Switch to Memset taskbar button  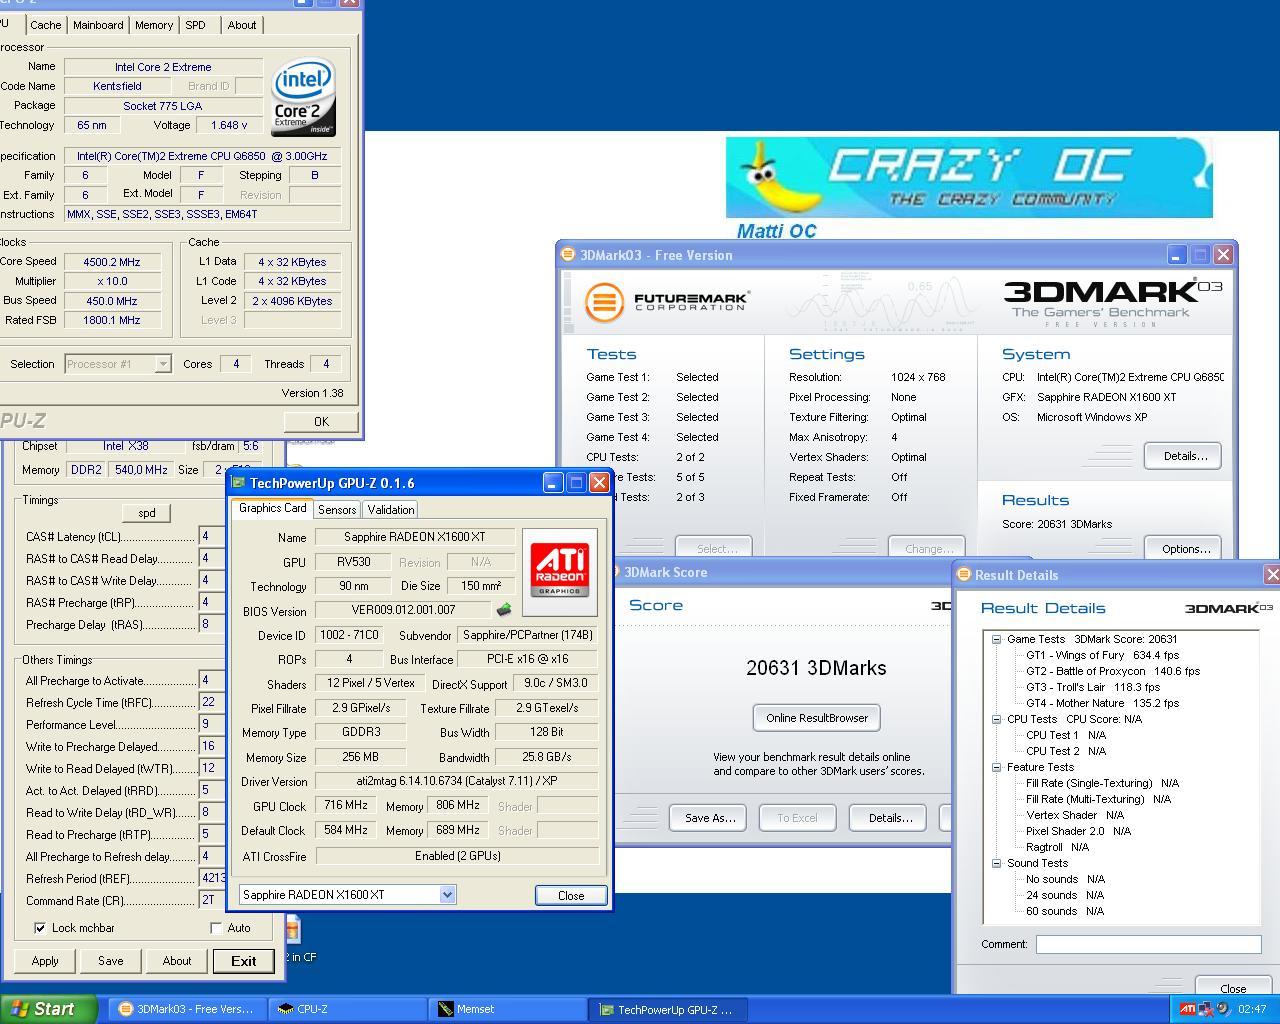pos(508,1009)
